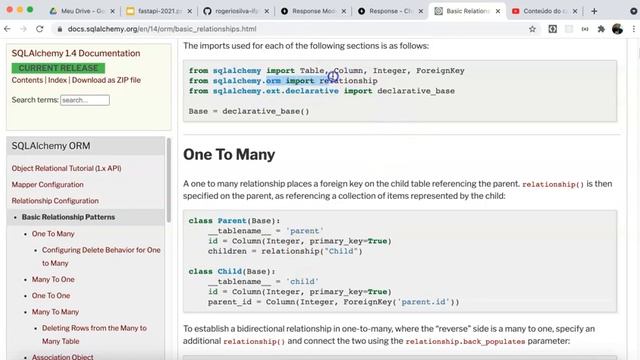Bookmark this page with star icon
Viewport: 640px width, 360px height.
coord(532,29)
